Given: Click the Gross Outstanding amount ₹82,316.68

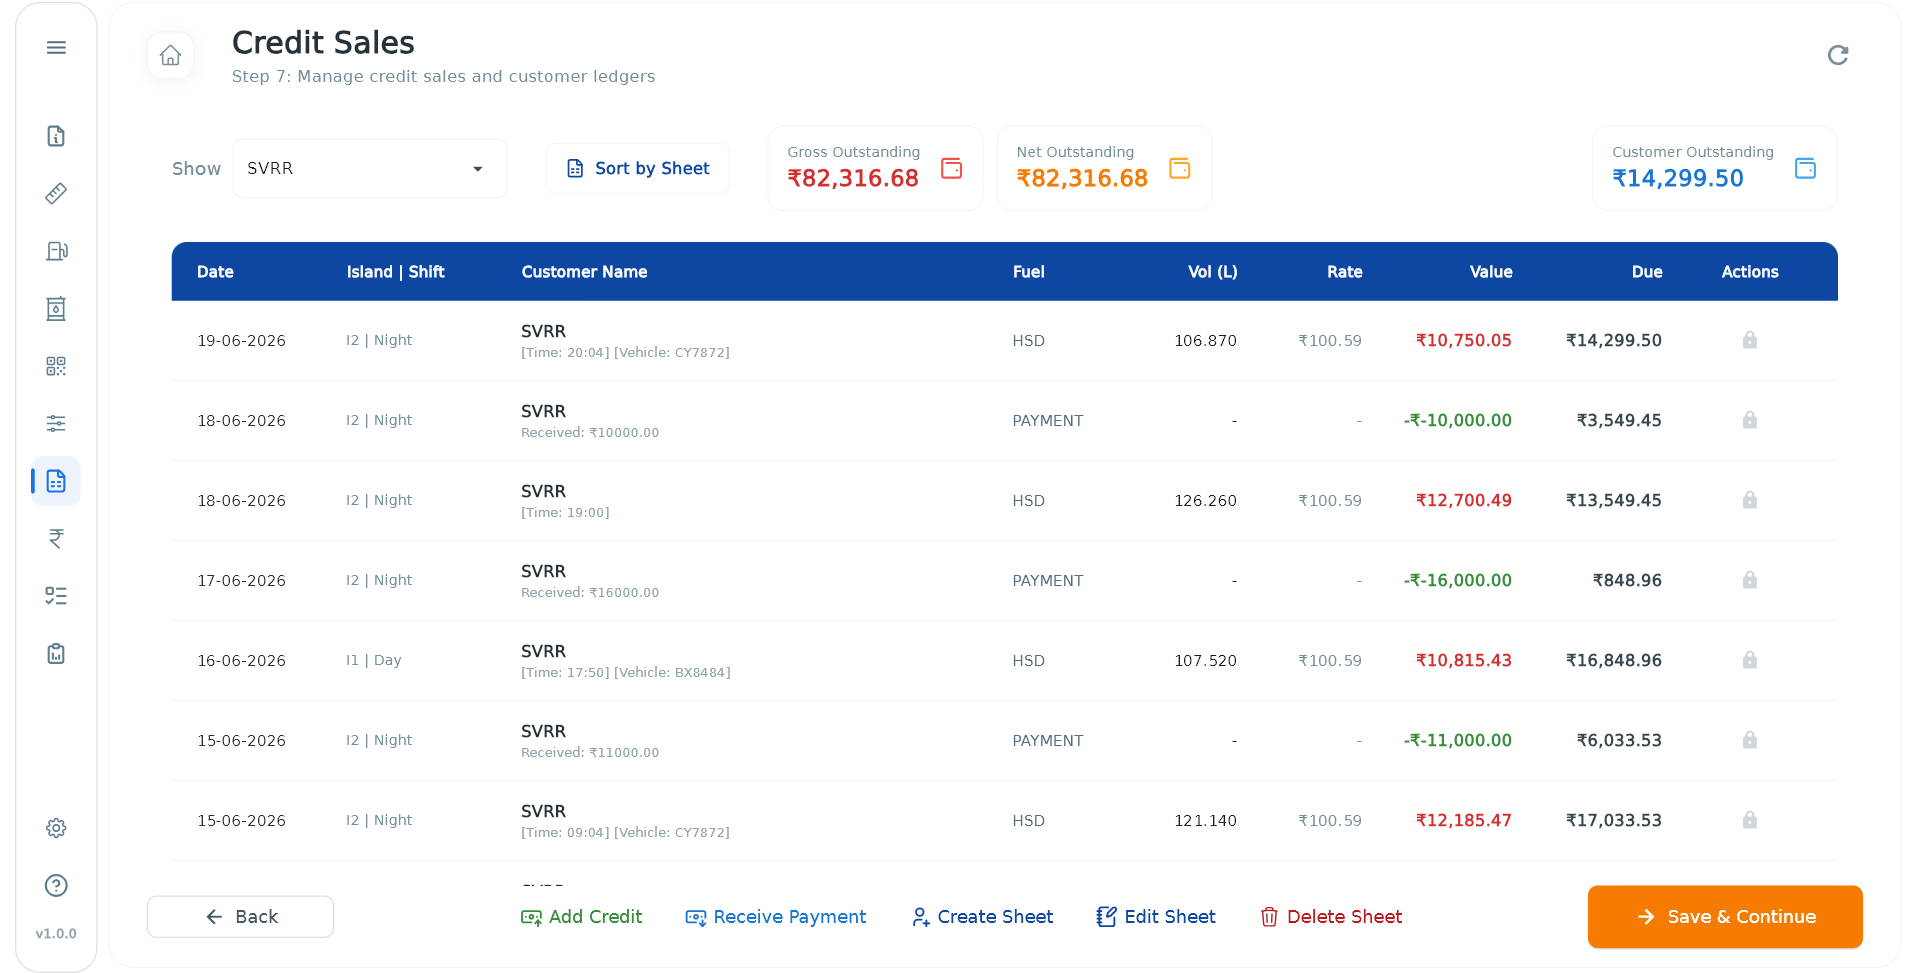Looking at the screenshot, I should [853, 179].
